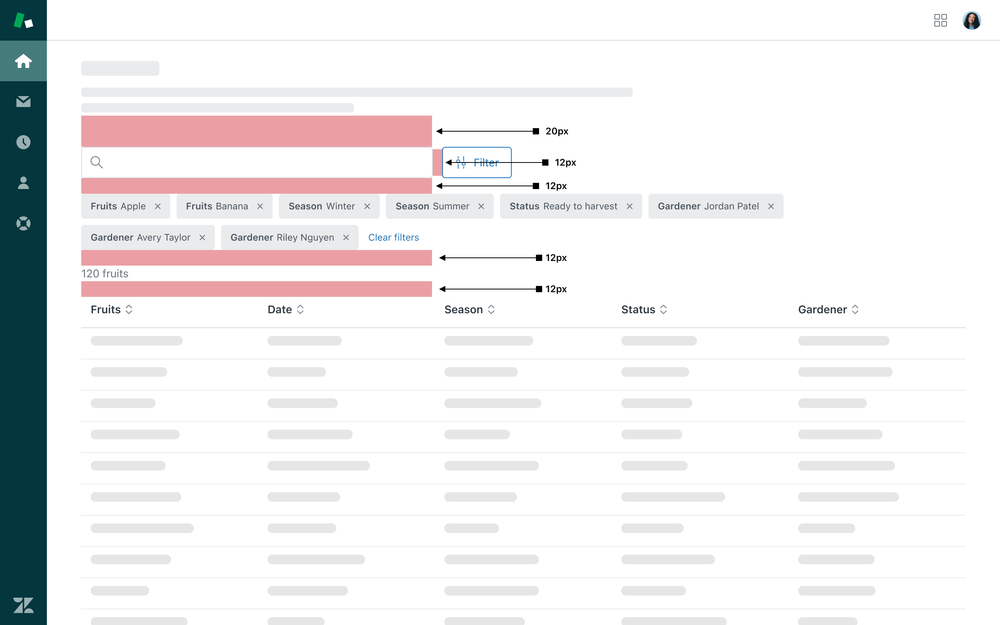The width and height of the screenshot is (1000, 625).
Task: Toggle sorting on the Gardener column
Action: pyautogui.click(x=852, y=309)
